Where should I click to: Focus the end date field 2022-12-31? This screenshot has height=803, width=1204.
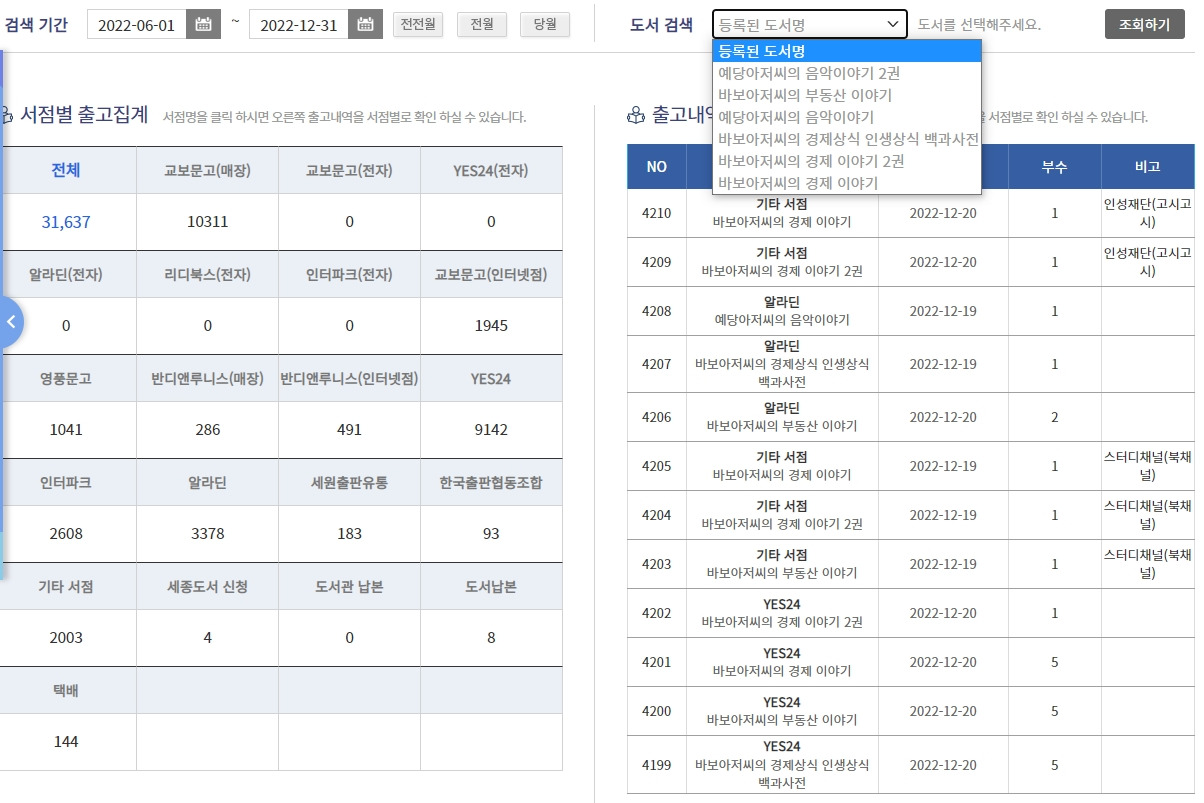(x=298, y=25)
